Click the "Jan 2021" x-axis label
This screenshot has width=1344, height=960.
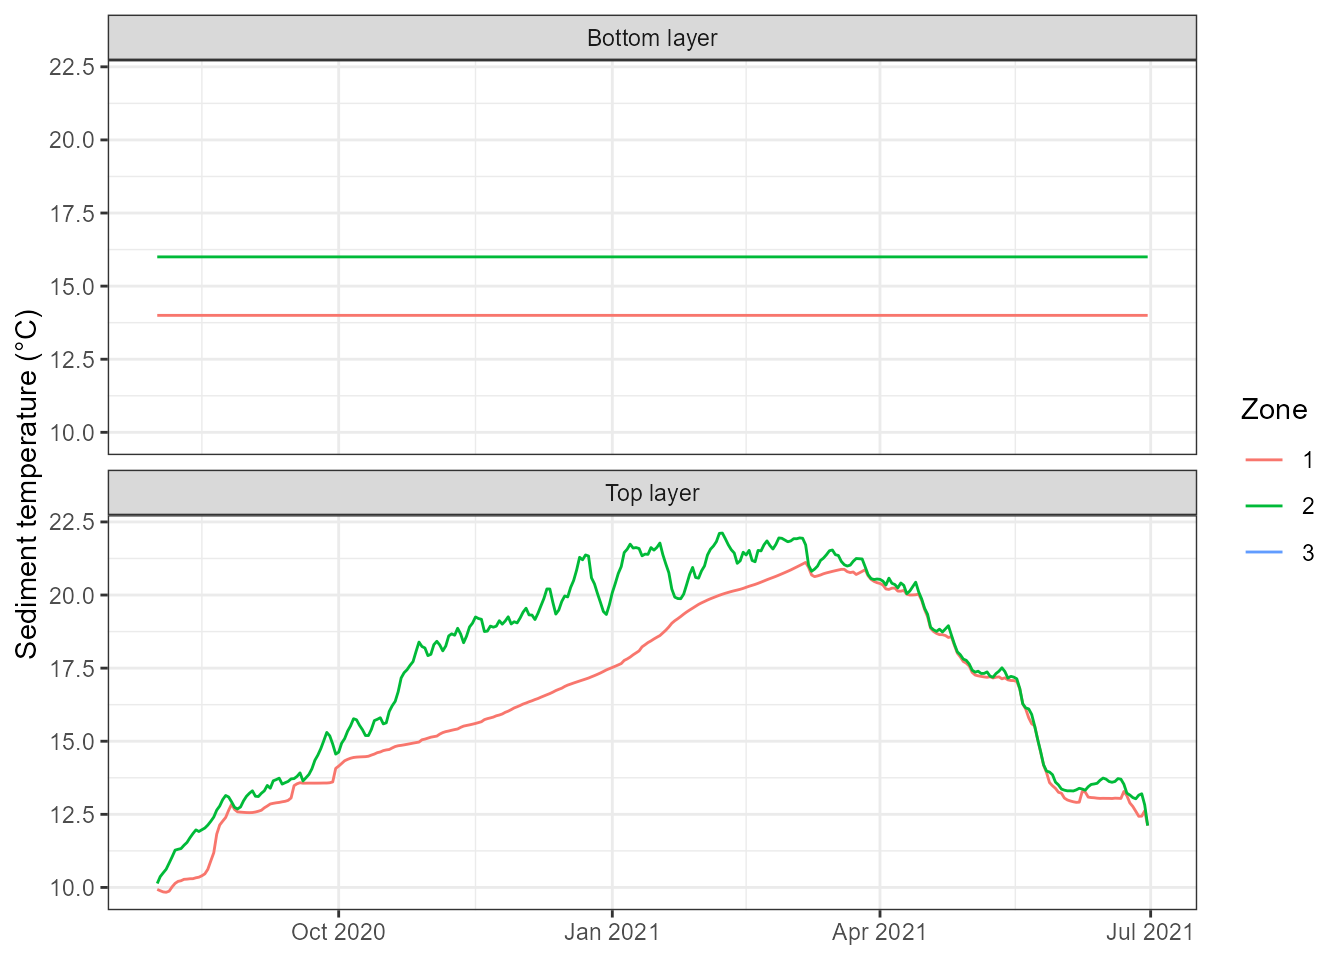tap(612, 932)
